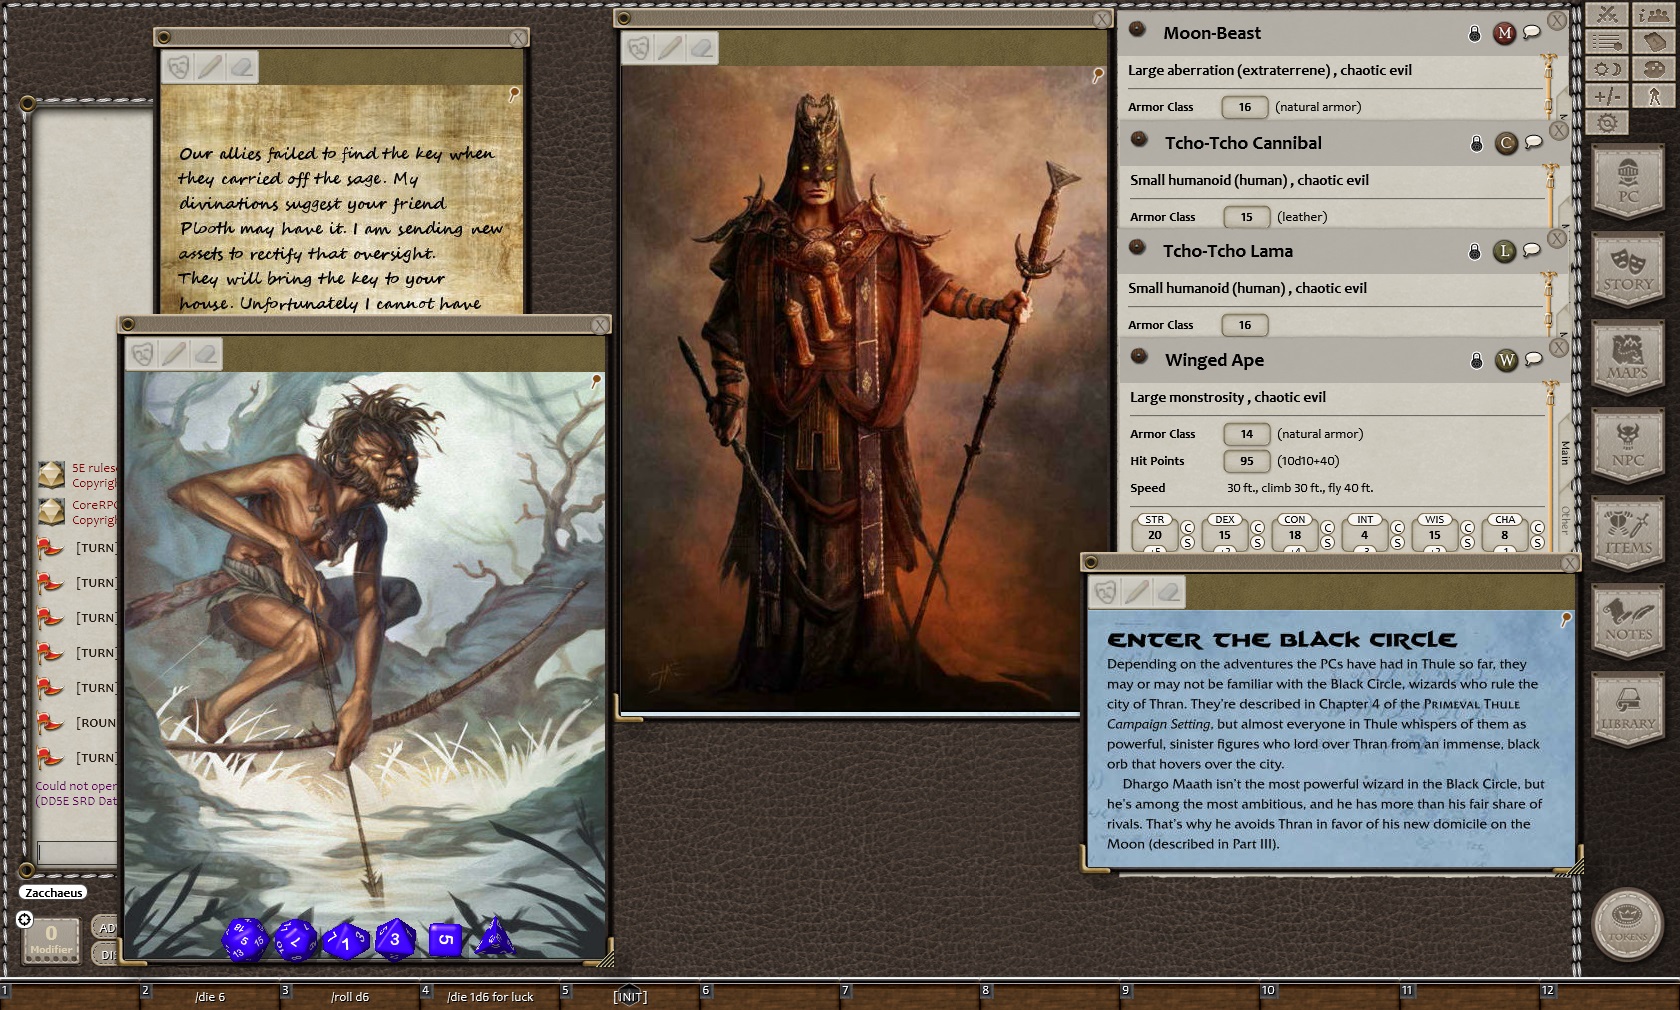Toggle the lock on Moon-Beast sheet
Image resolution: width=1680 pixels, height=1010 pixels.
pos(1474,34)
